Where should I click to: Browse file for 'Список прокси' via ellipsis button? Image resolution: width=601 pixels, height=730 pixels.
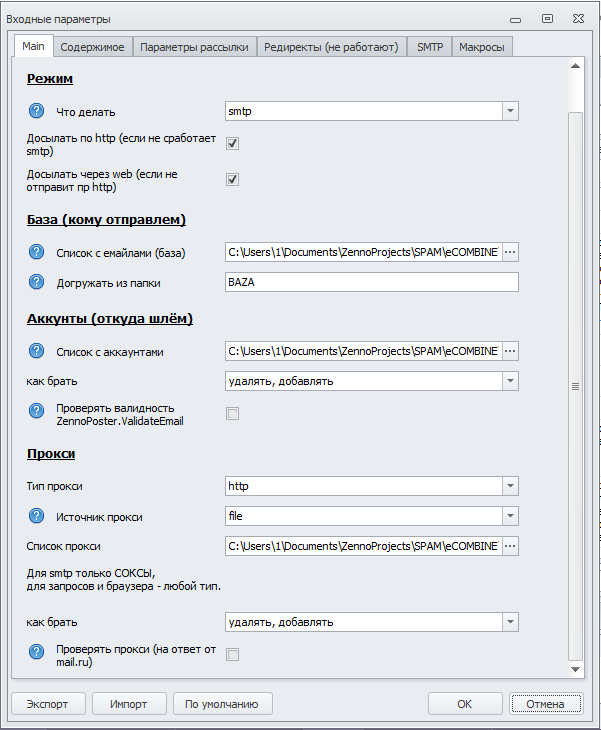pyautogui.click(x=510, y=546)
